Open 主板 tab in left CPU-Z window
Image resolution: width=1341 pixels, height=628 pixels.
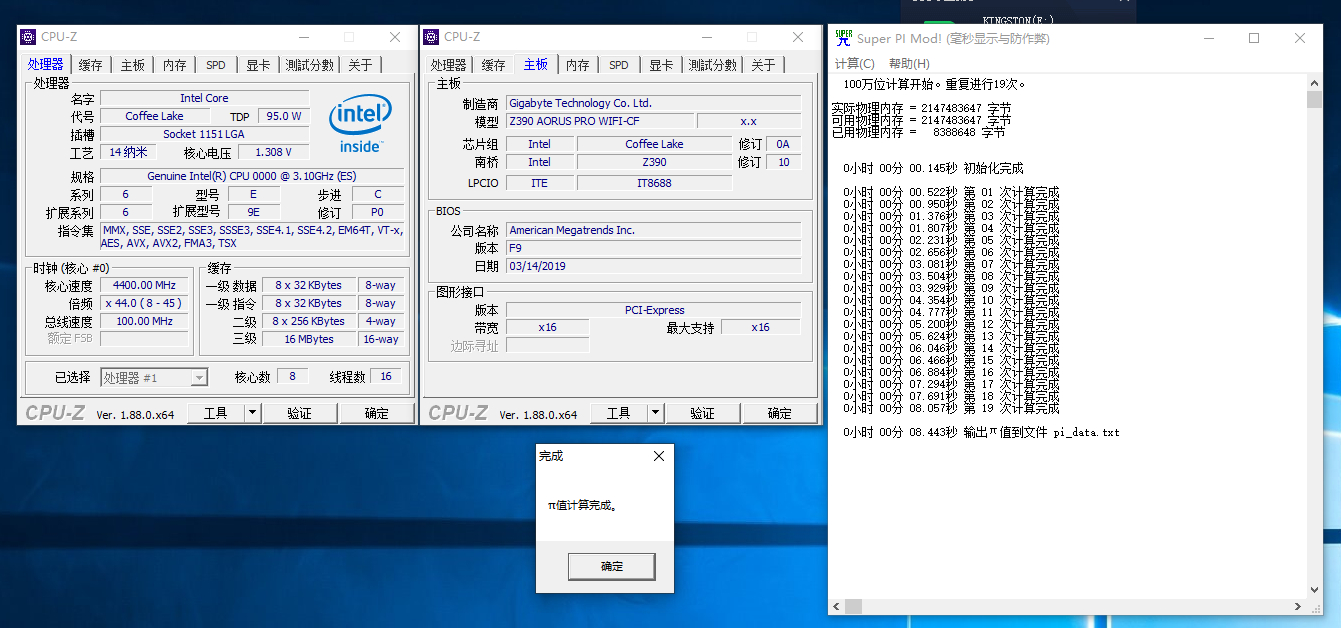click(x=132, y=65)
